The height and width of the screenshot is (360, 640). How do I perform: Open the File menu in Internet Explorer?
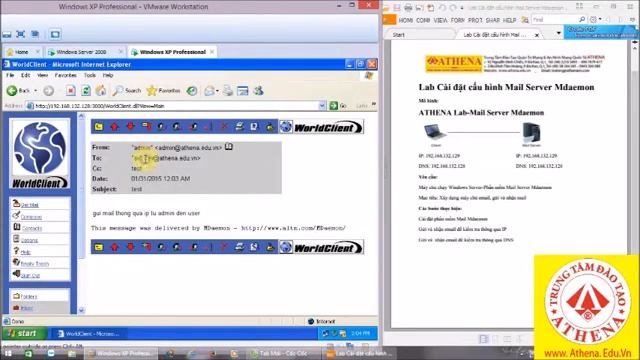click(x=10, y=76)
